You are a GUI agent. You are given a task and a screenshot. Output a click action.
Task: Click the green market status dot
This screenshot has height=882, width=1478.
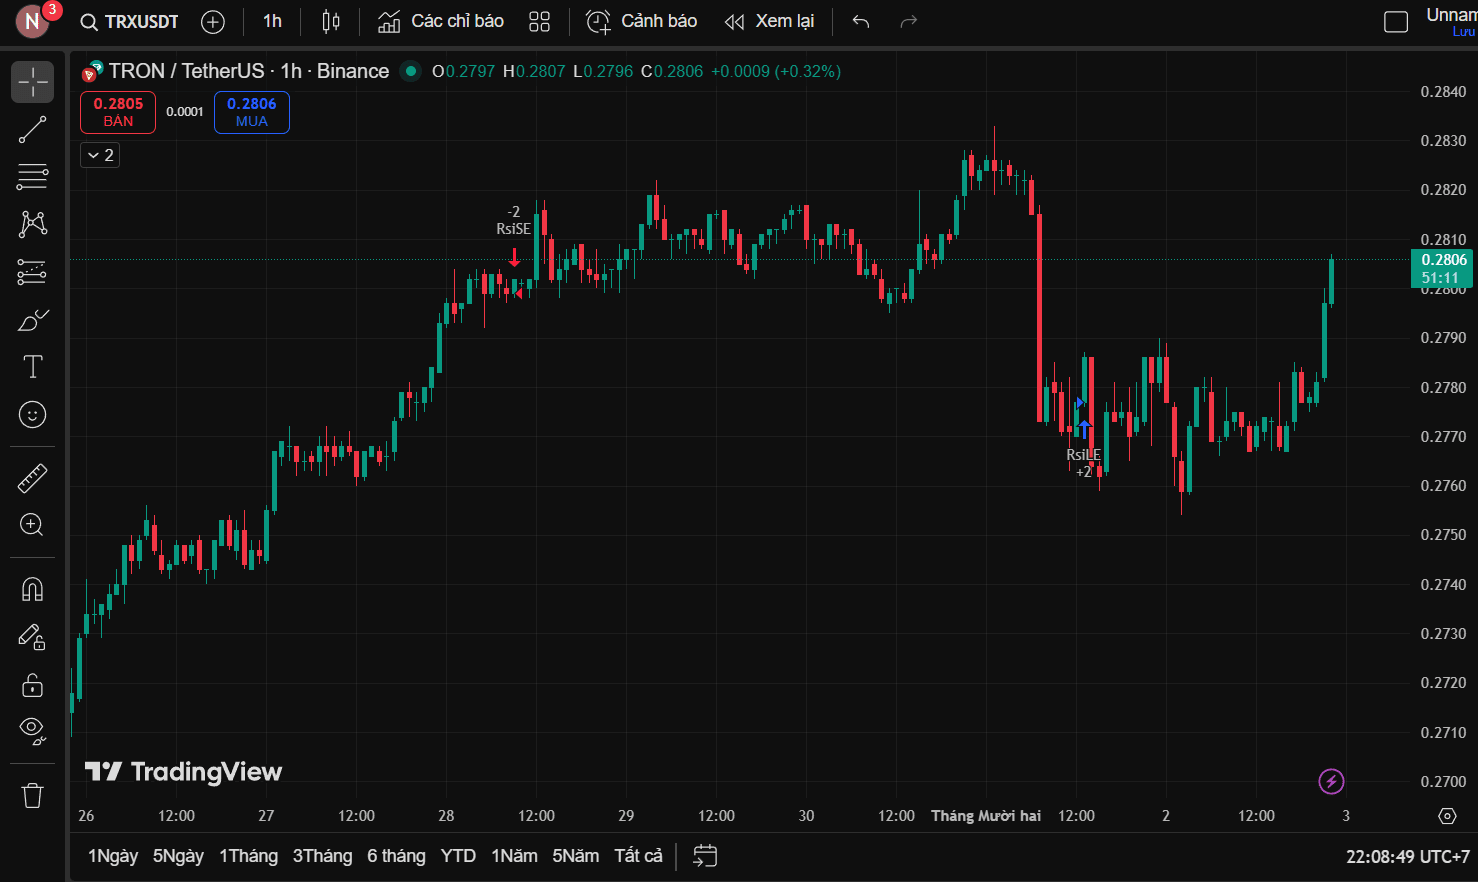410,71
